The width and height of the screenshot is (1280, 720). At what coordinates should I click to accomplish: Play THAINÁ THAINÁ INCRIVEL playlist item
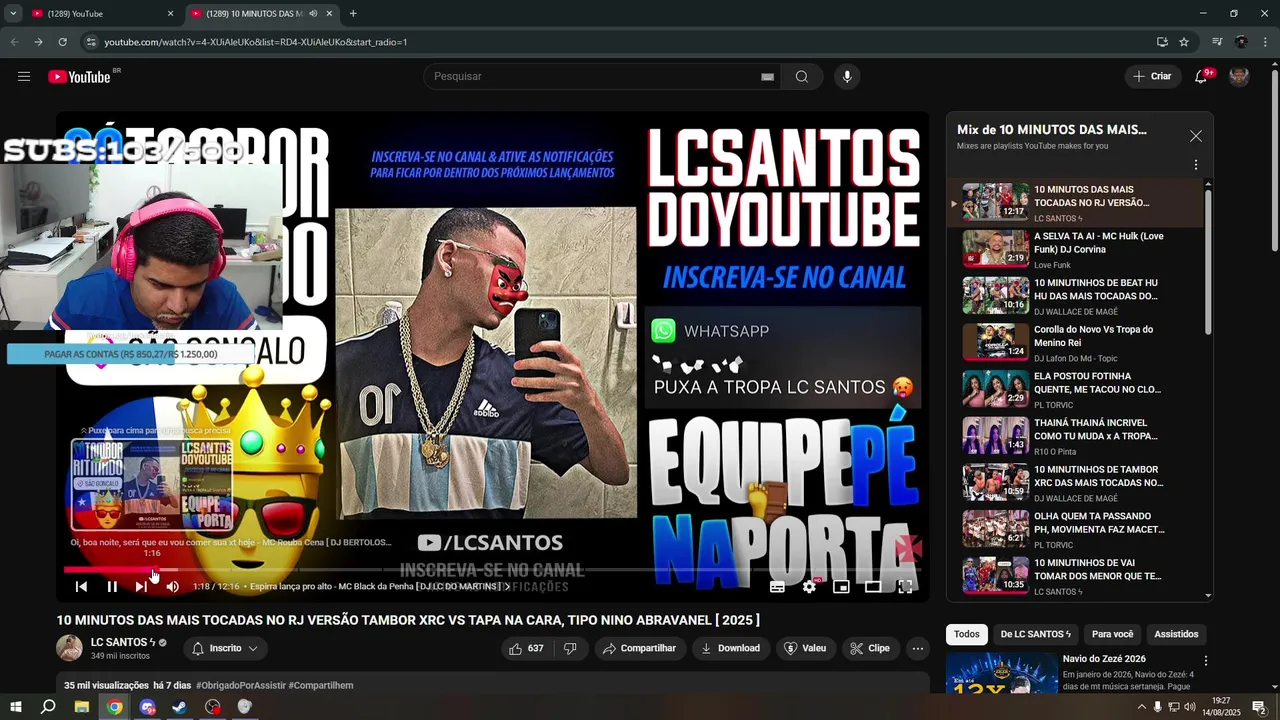tap(1075, 436)
